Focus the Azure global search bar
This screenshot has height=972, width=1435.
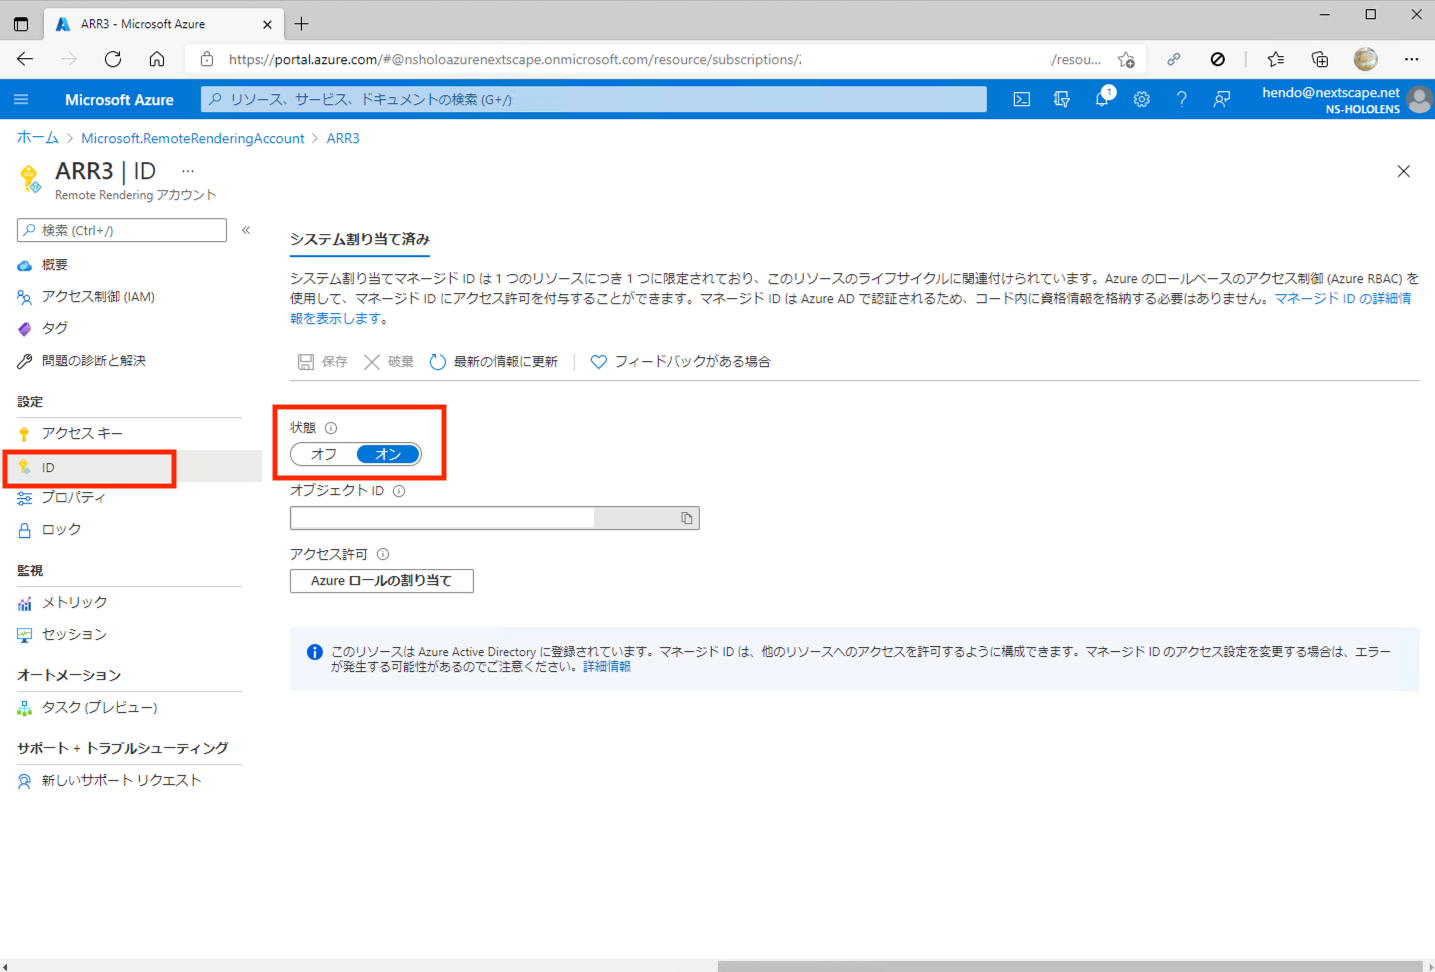(x=594, y=99)
